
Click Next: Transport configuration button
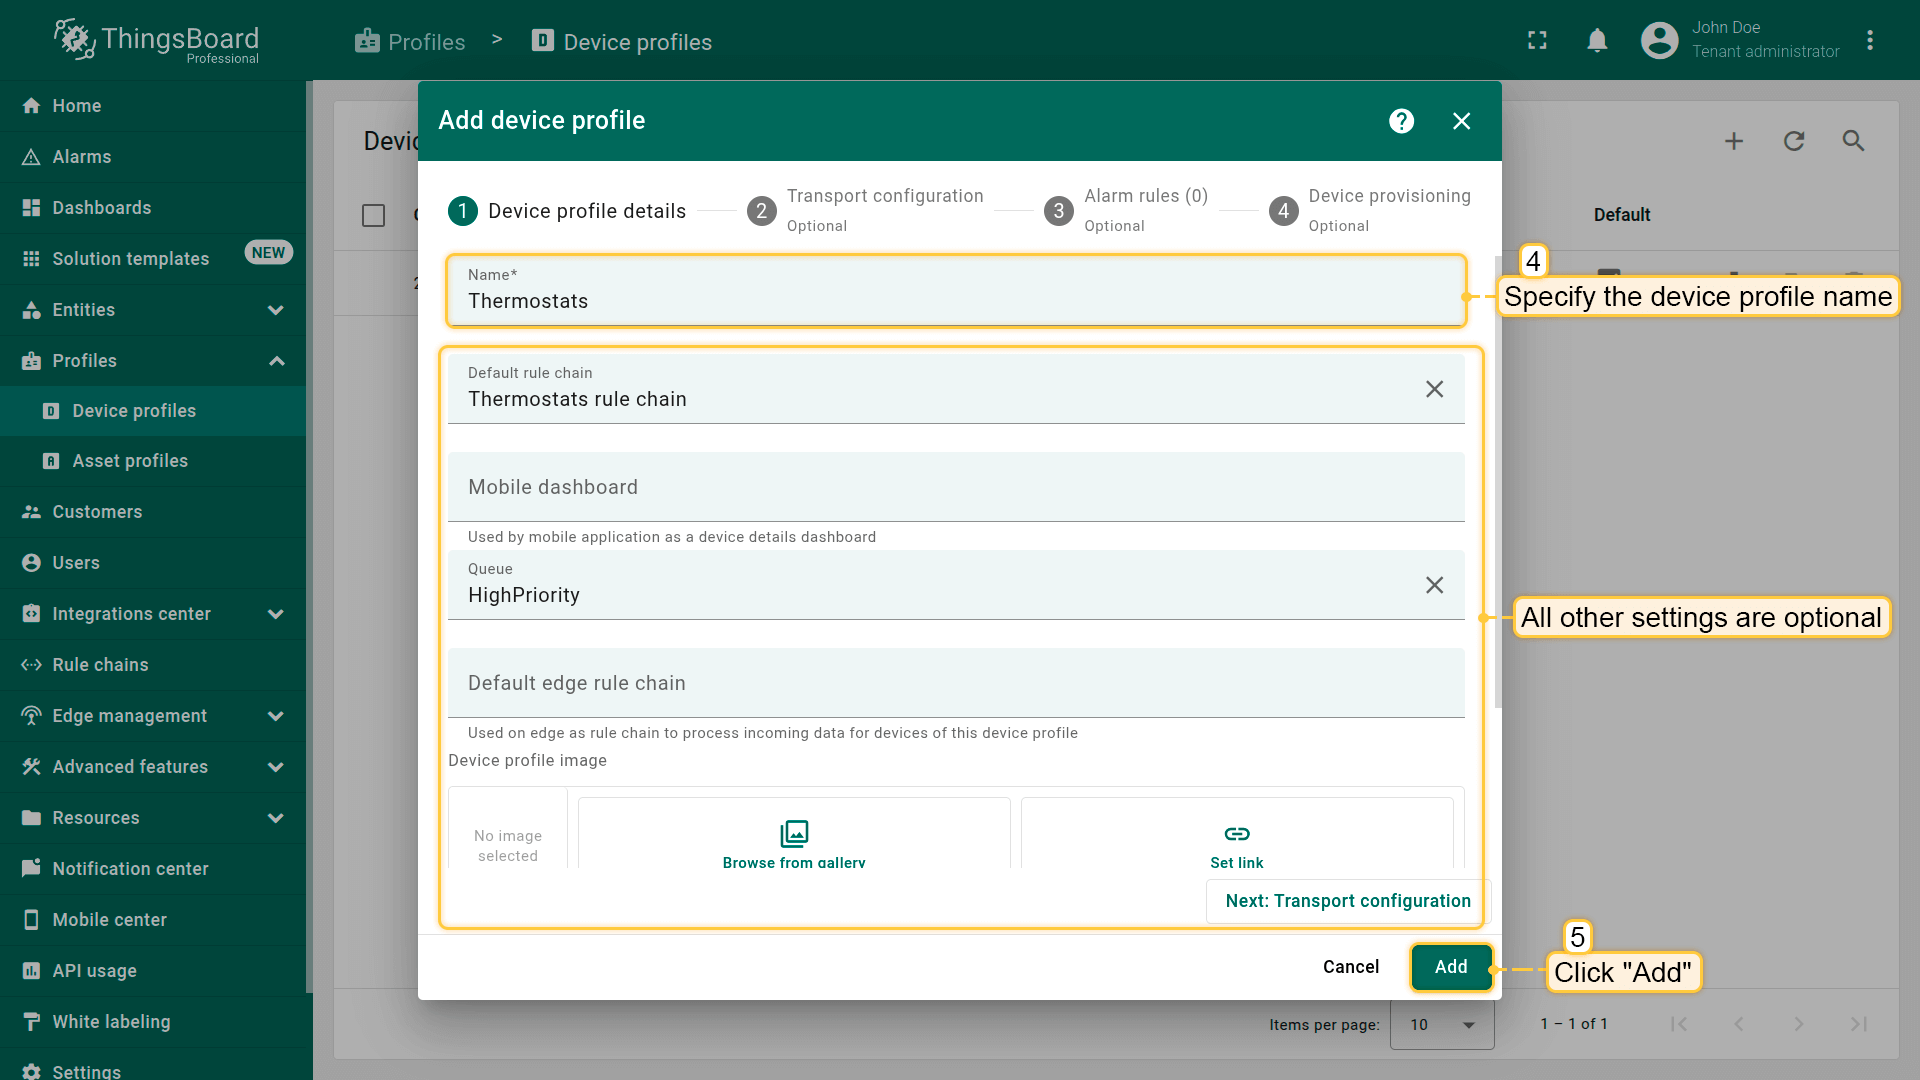click(x=1347, y=901)
